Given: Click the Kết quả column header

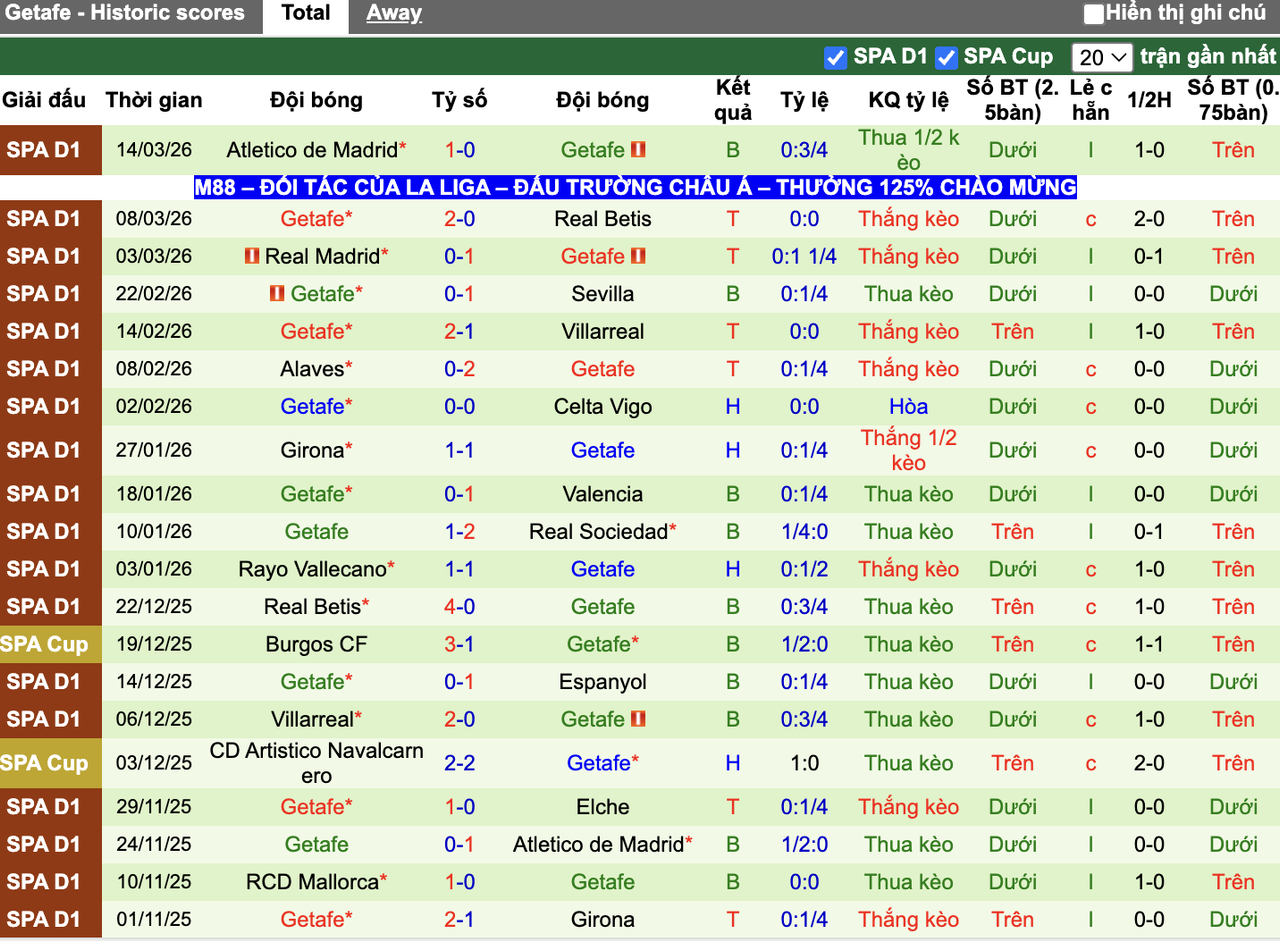Looking at the screenshot, I should (733, 100).
